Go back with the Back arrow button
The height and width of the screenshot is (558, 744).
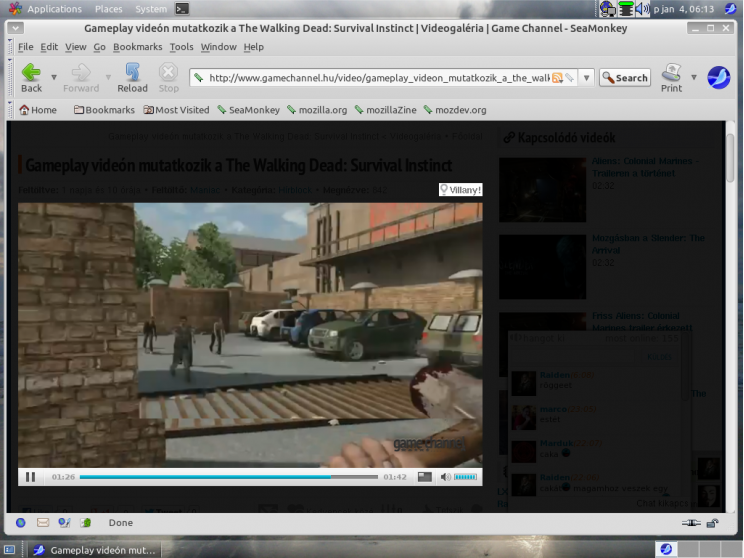click(31, 78)
